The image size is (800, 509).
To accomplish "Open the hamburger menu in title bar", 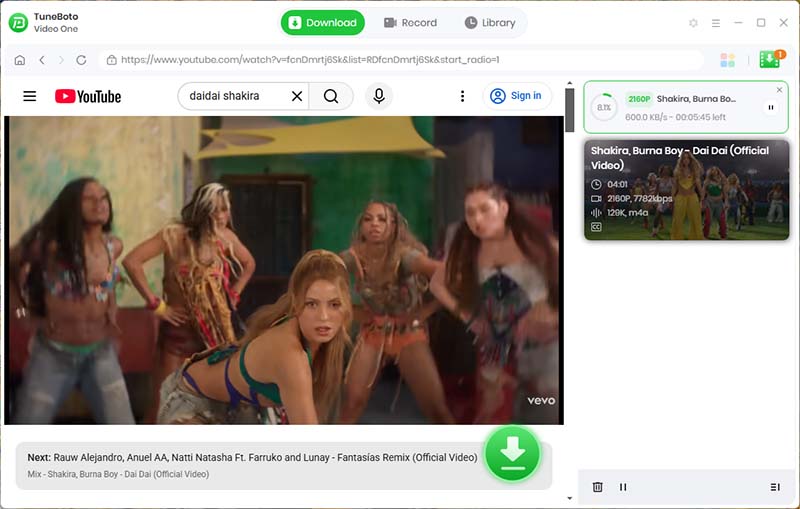I will coord(716,23).
